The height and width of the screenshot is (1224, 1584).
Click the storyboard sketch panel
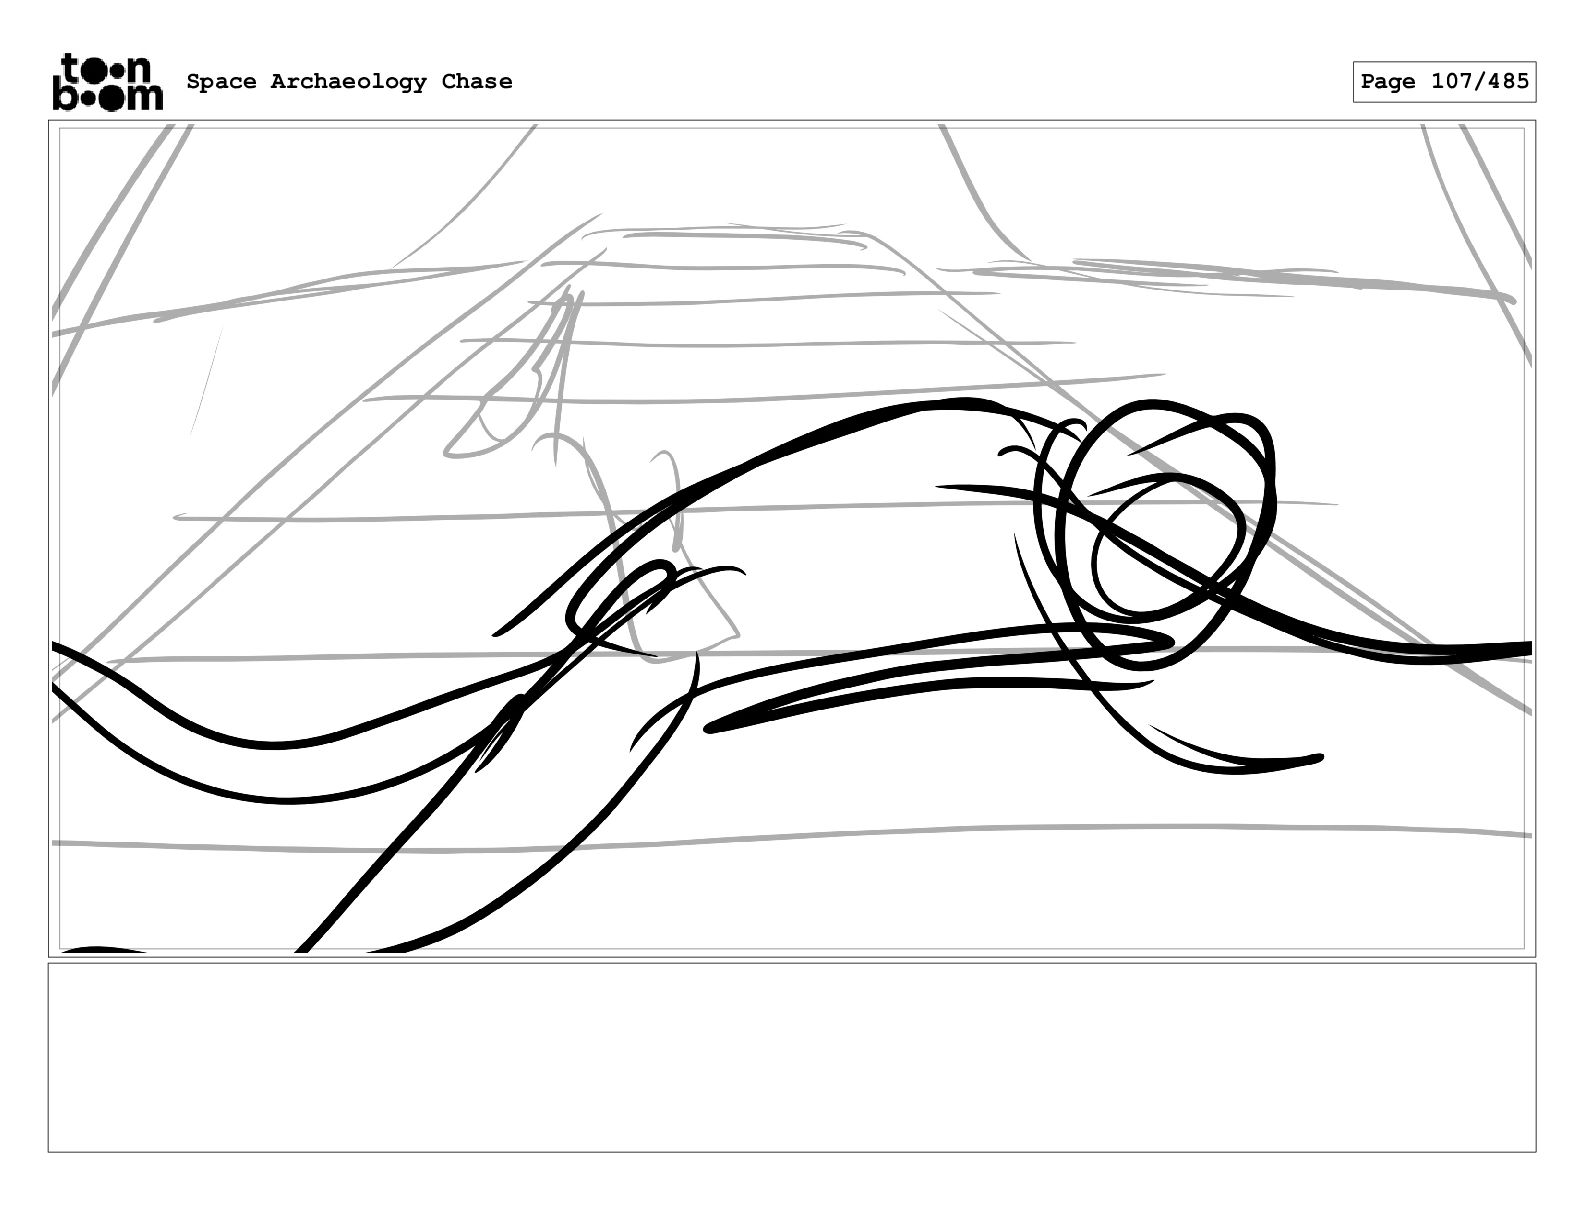[791, 539]
